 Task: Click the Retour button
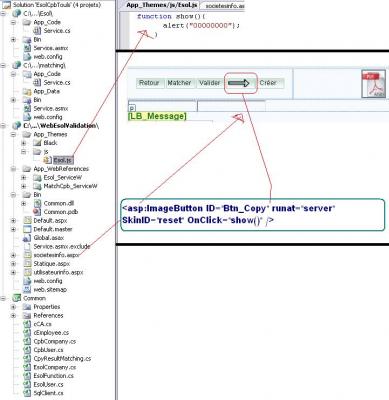(x=149, y=83)
